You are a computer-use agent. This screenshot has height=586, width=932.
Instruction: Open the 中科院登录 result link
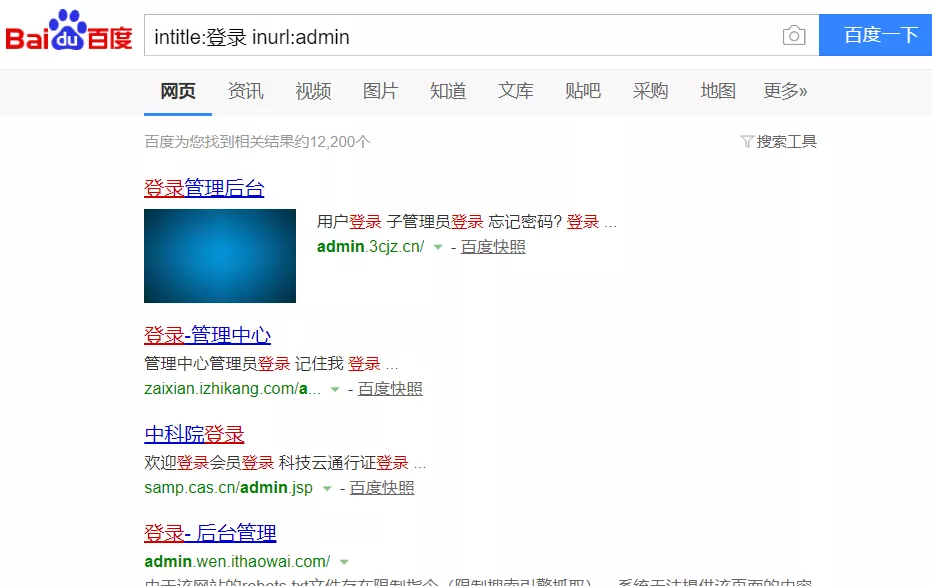(x=194, y=434)
